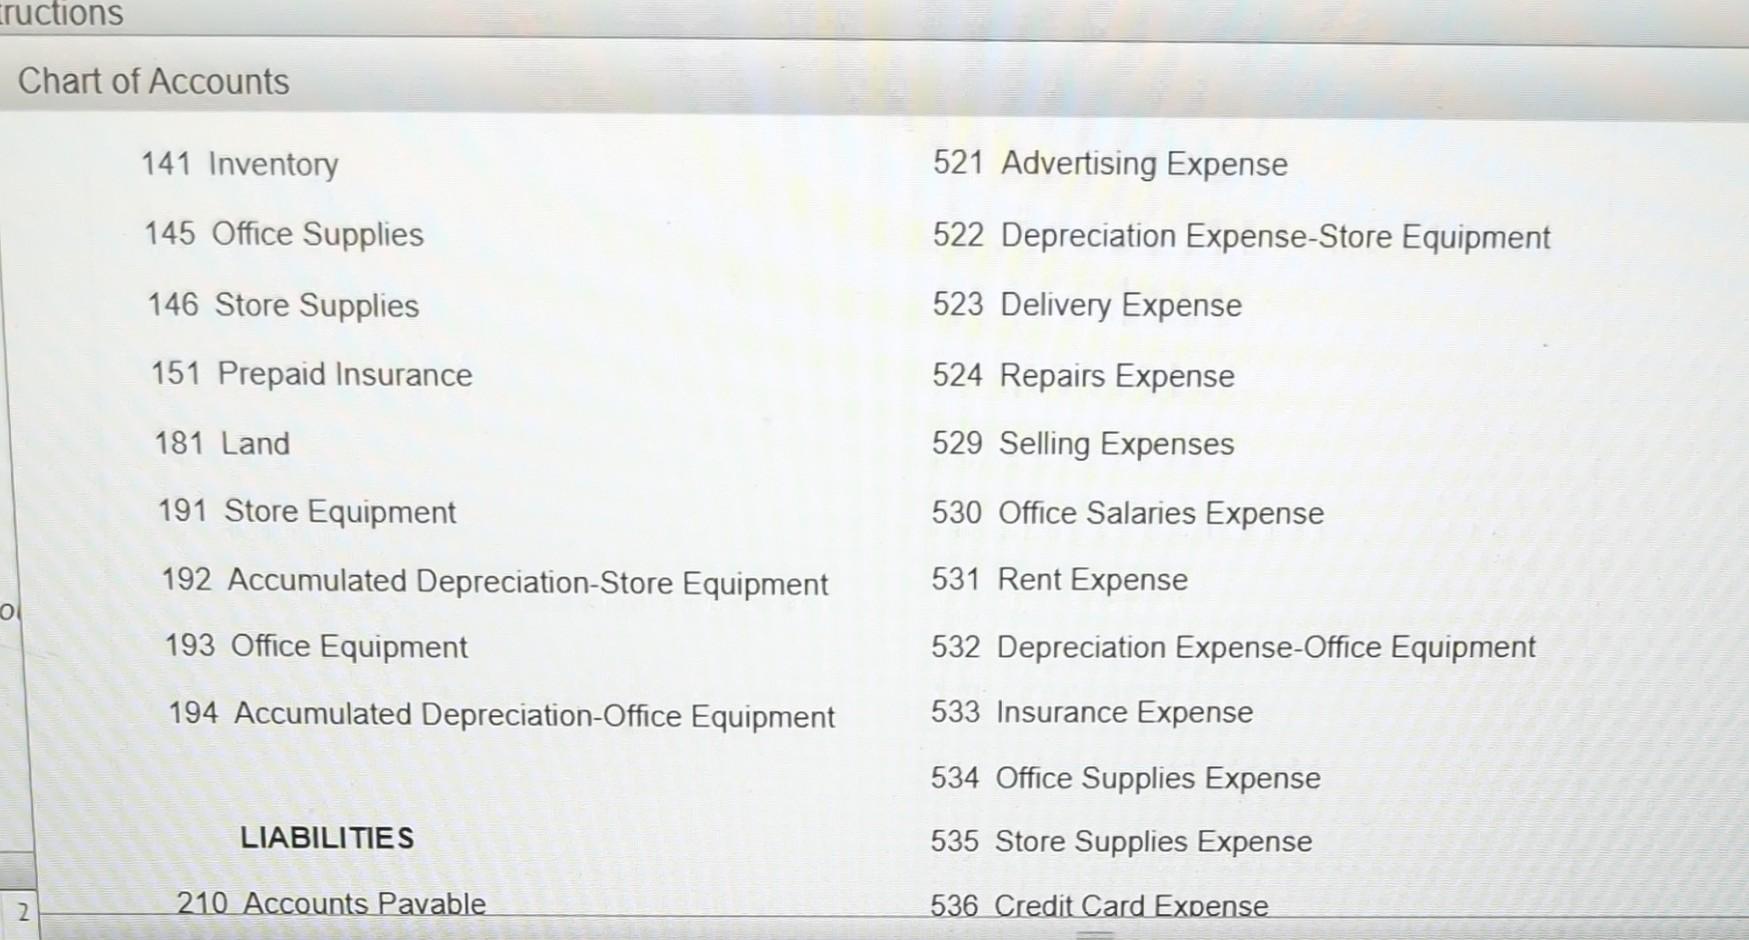The image size is (1749, 940).
Task: Switch to the Instructions tab
Action: coord(62,14)
